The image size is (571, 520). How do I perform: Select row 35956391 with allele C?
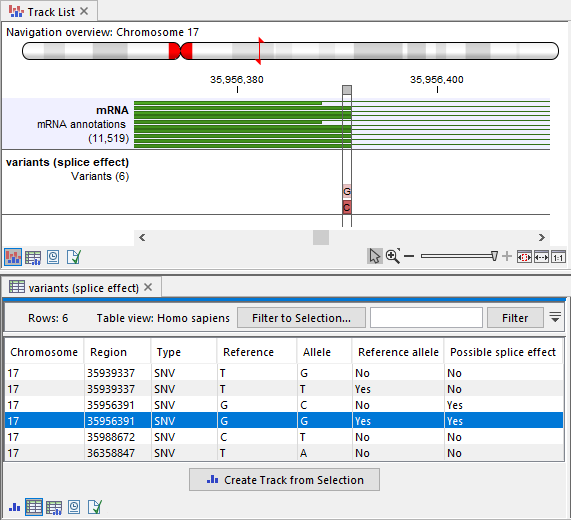coord(284,405)
